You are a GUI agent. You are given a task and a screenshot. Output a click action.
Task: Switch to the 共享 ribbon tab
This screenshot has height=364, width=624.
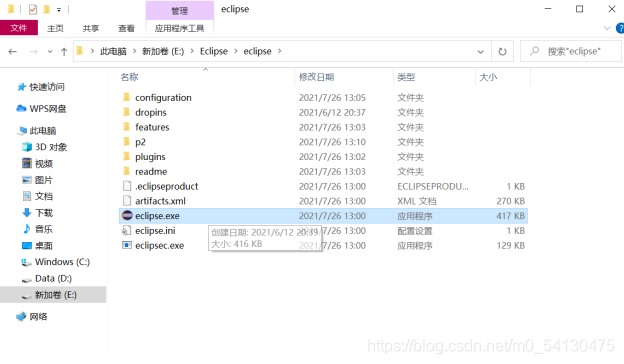click(91, 28)
